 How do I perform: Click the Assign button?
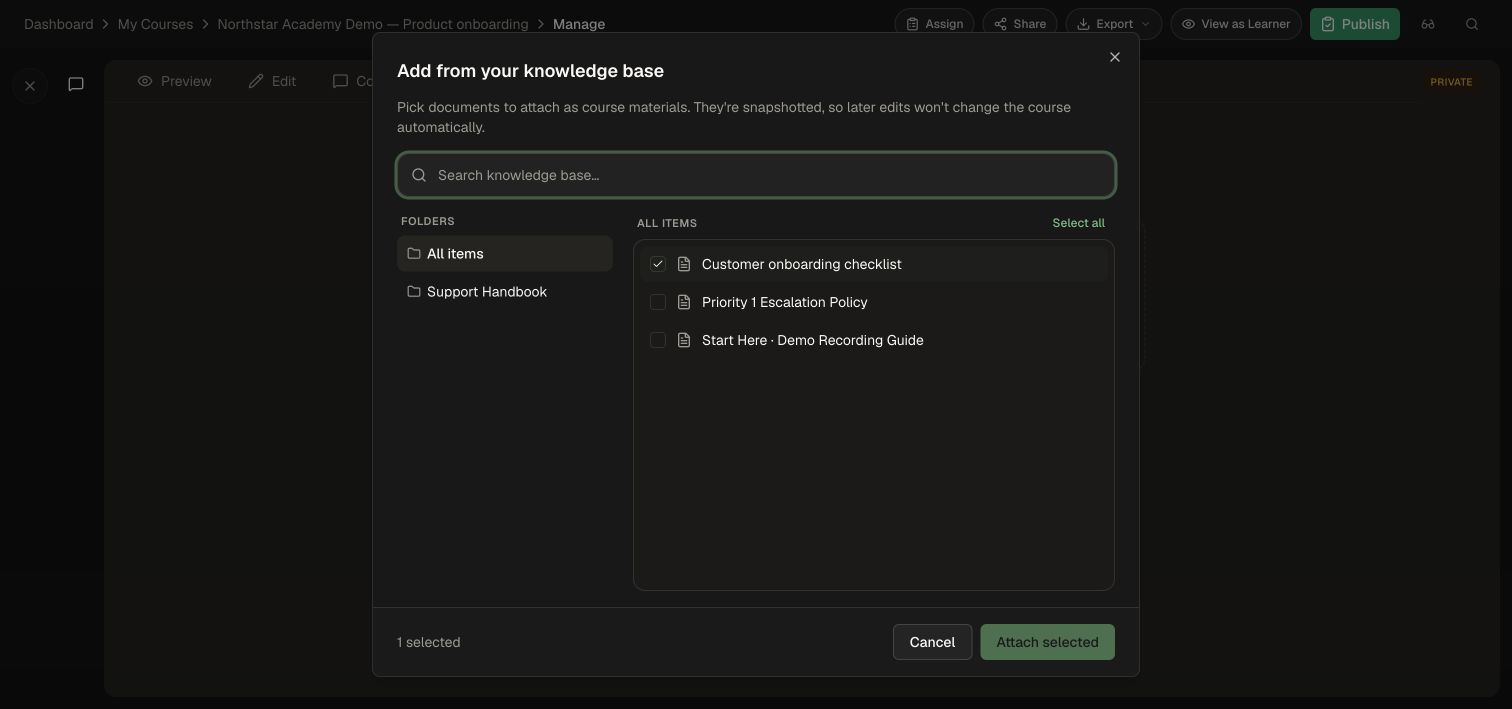coord(934,24)
